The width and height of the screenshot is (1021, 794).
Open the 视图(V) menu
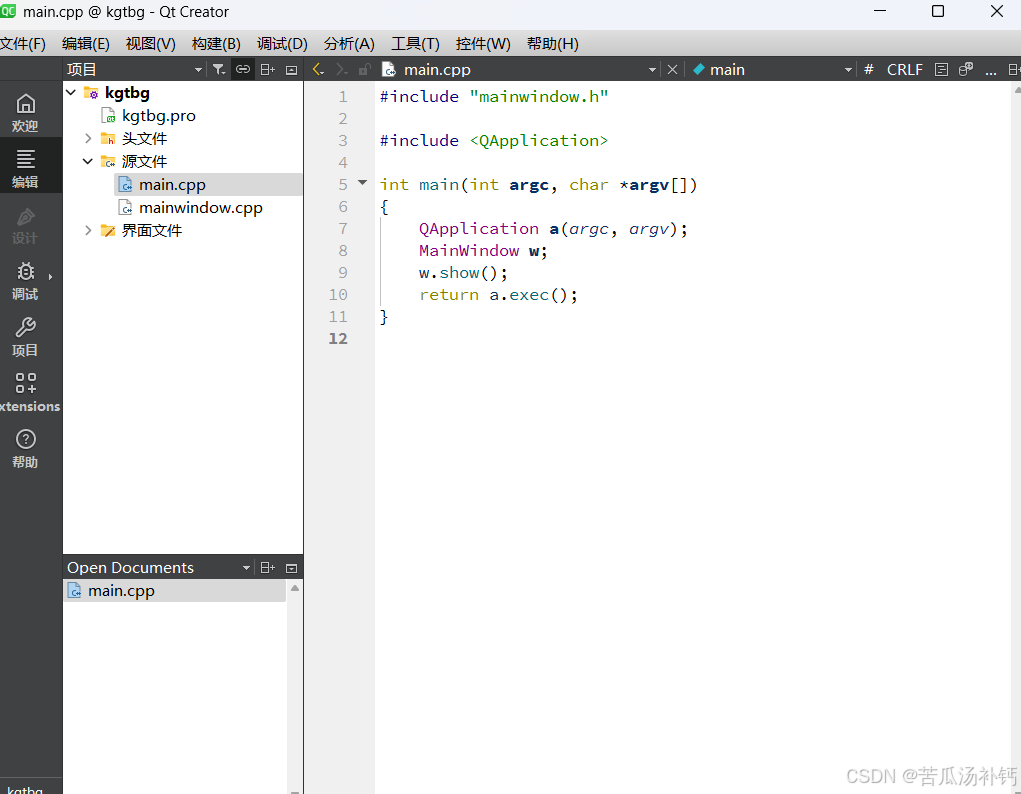click(150, 44)
